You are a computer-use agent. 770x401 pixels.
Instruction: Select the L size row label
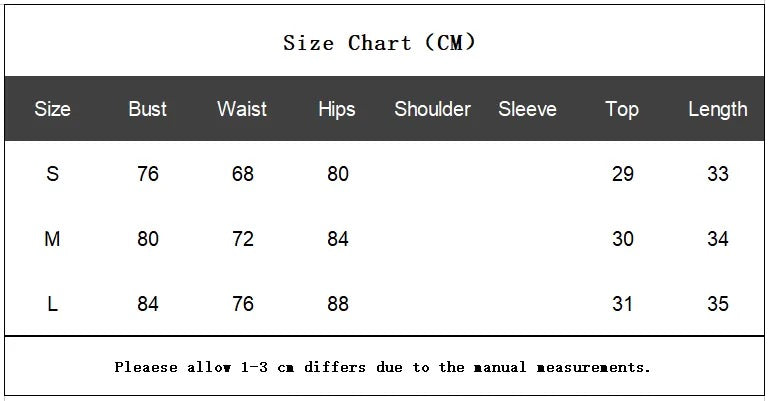click(52, 304)
